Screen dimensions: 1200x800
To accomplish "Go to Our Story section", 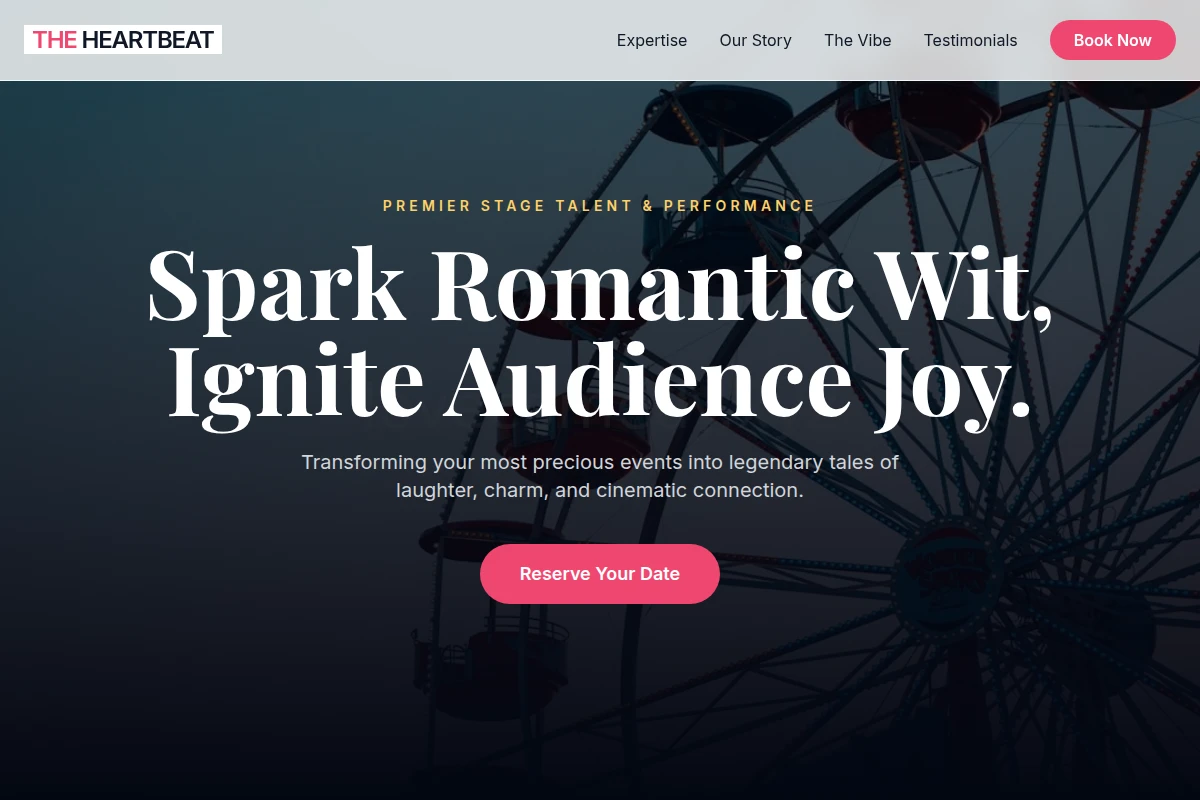I will [756, 40].
